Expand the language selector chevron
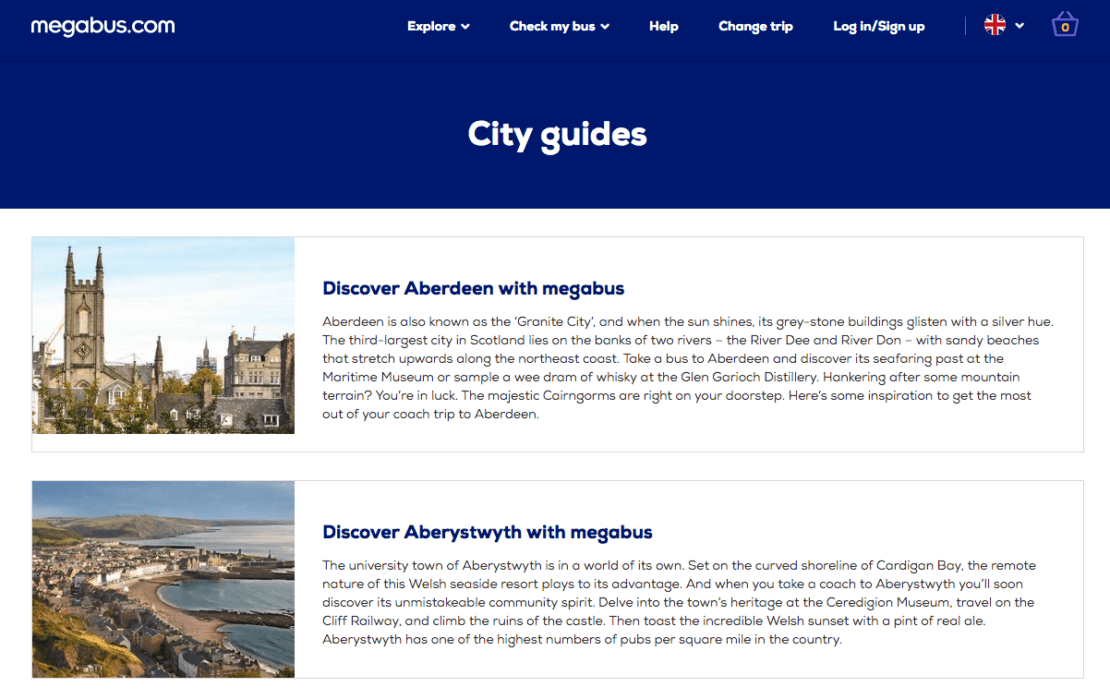This screenshot has height=699, width=1110. pos(1019,25)
